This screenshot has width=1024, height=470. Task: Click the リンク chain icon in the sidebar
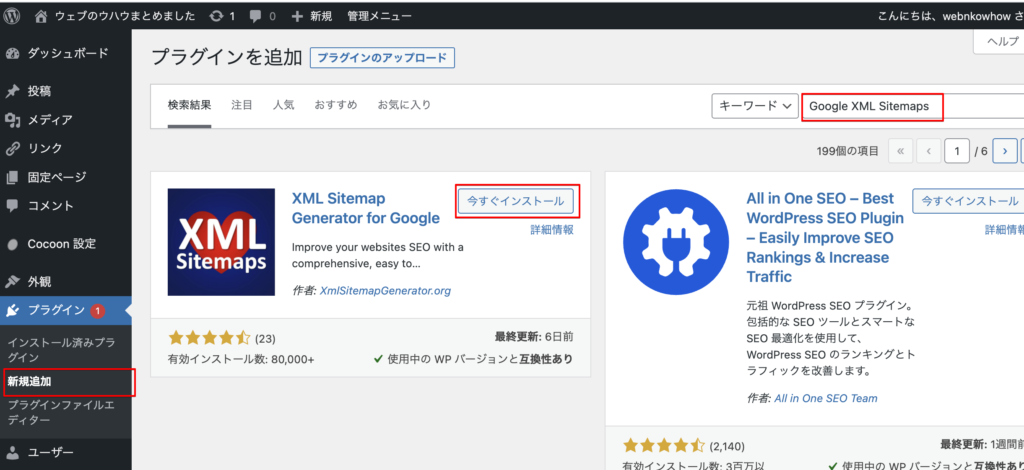point(12,148)
